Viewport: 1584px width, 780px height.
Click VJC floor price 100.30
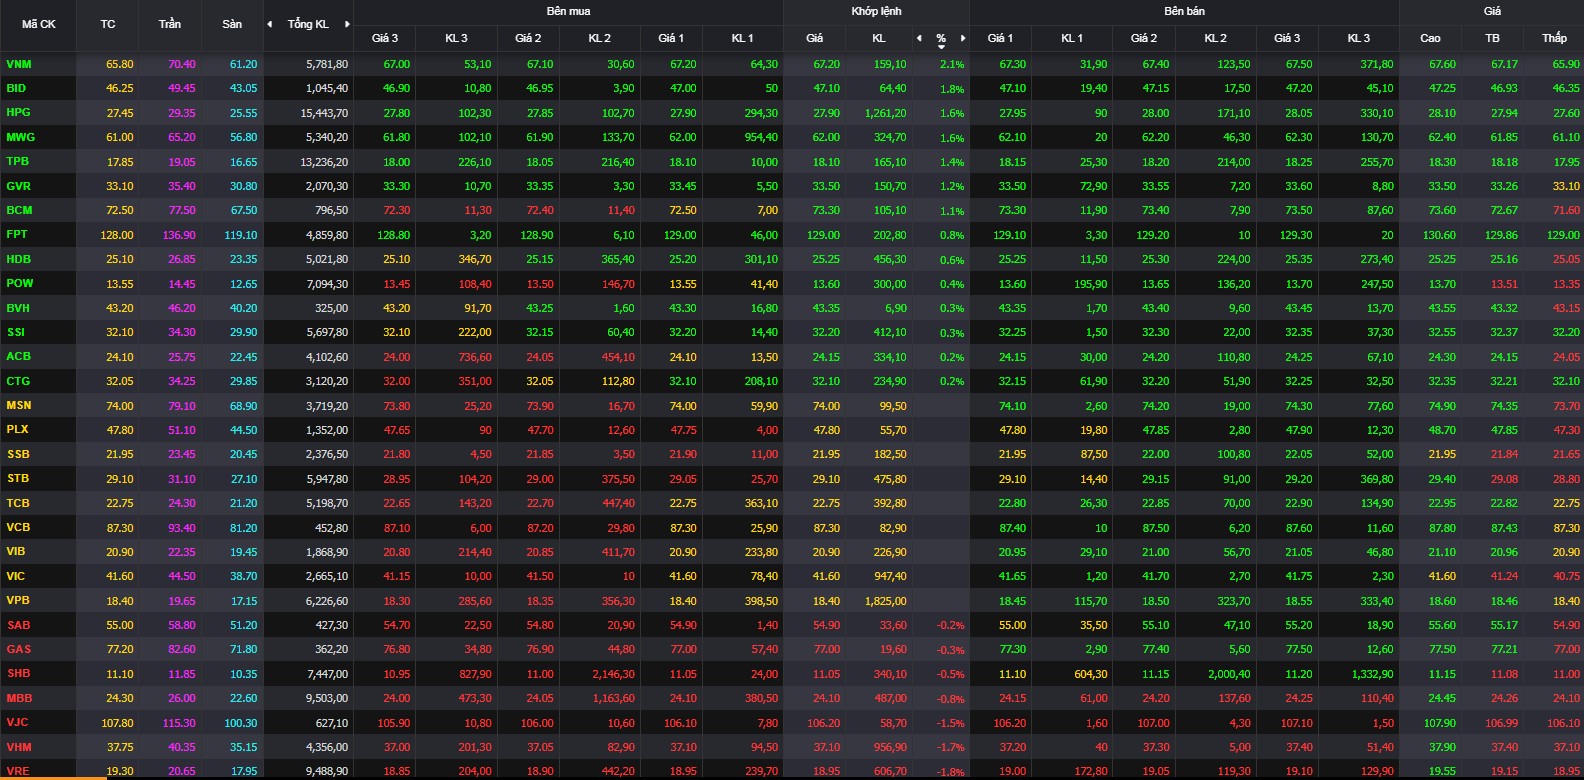241,723
